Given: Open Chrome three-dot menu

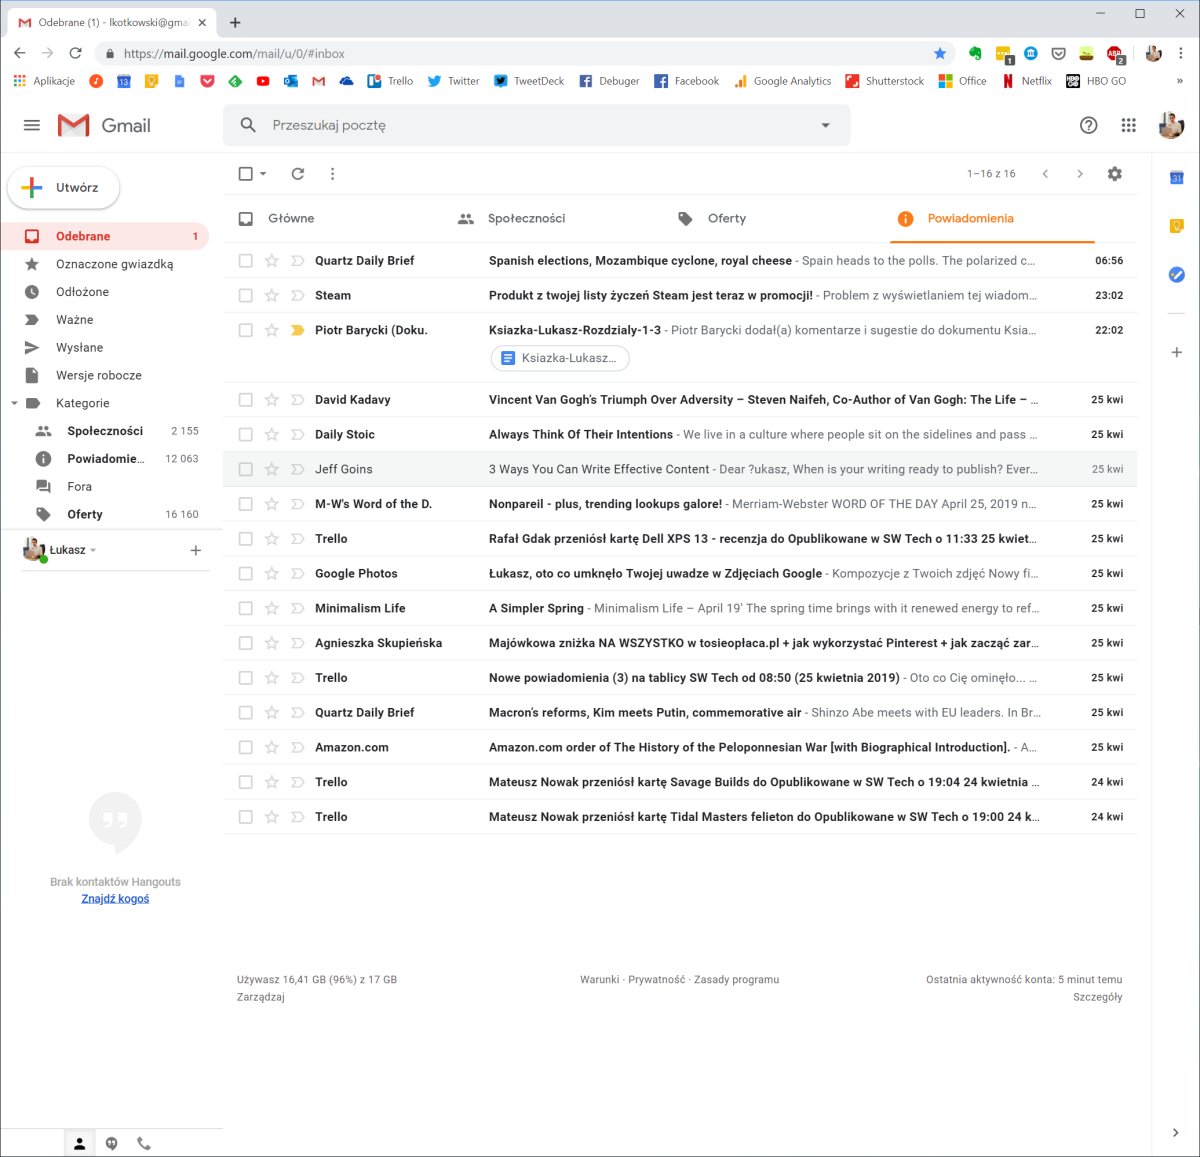Looking at the screenshot, I should tap(1181, 53).
